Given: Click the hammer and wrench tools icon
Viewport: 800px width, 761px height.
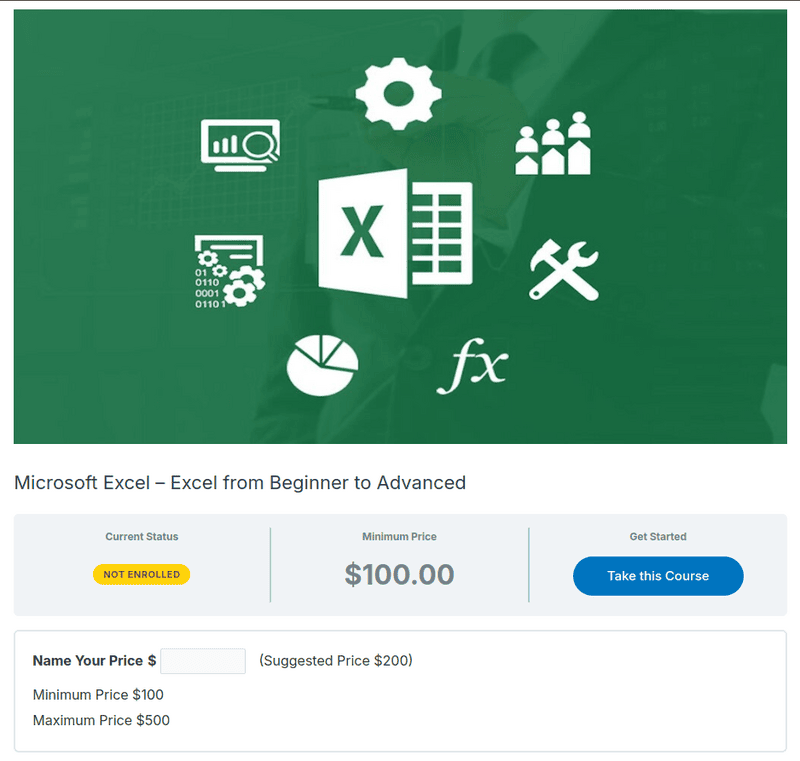Looking at the screenshot, I should [563, 269].
